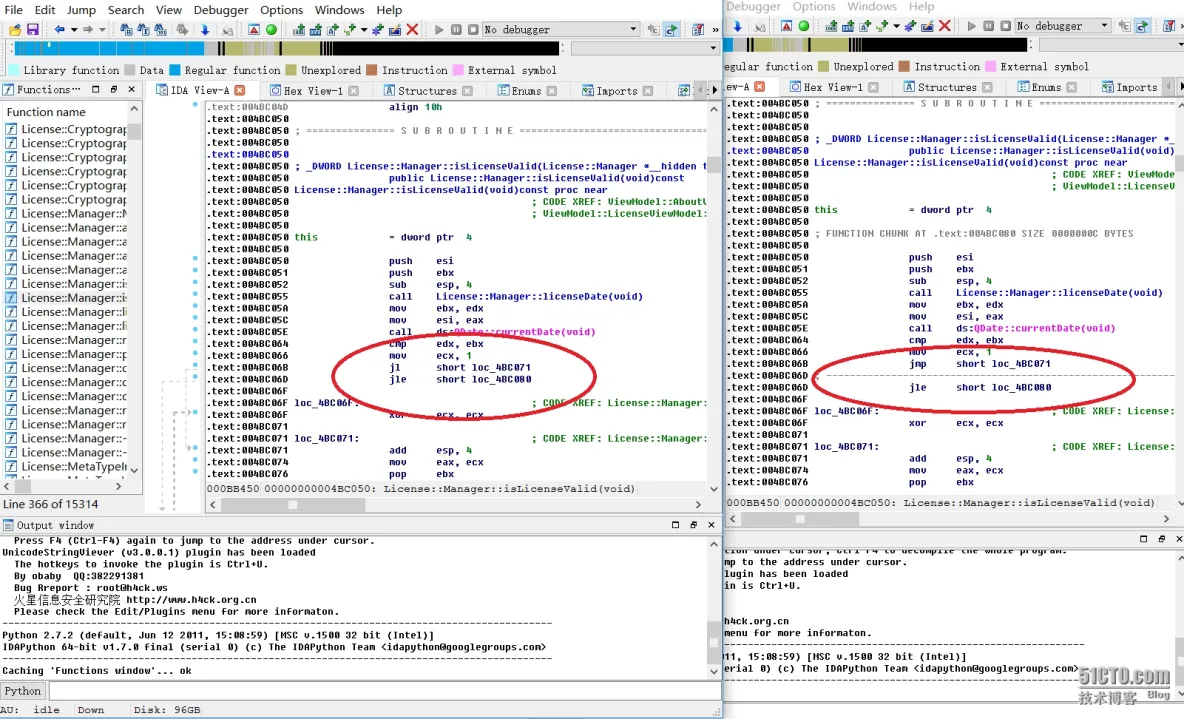Click into the Python command input field
Screen dimensions: 1184x719
[384, 690]
